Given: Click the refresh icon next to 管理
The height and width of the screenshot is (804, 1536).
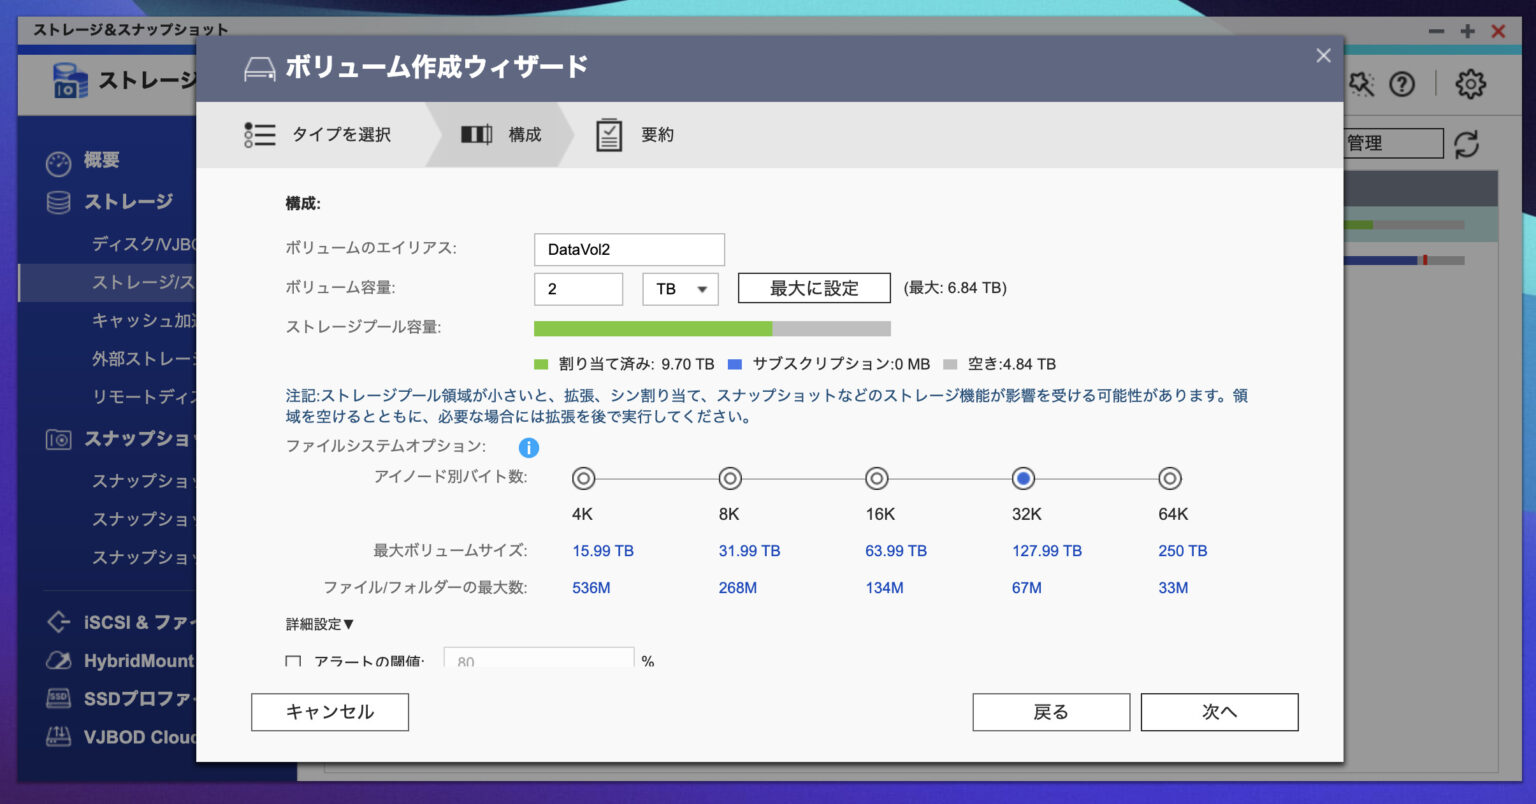Looking at the screenshot, I should coord(1467,143).
